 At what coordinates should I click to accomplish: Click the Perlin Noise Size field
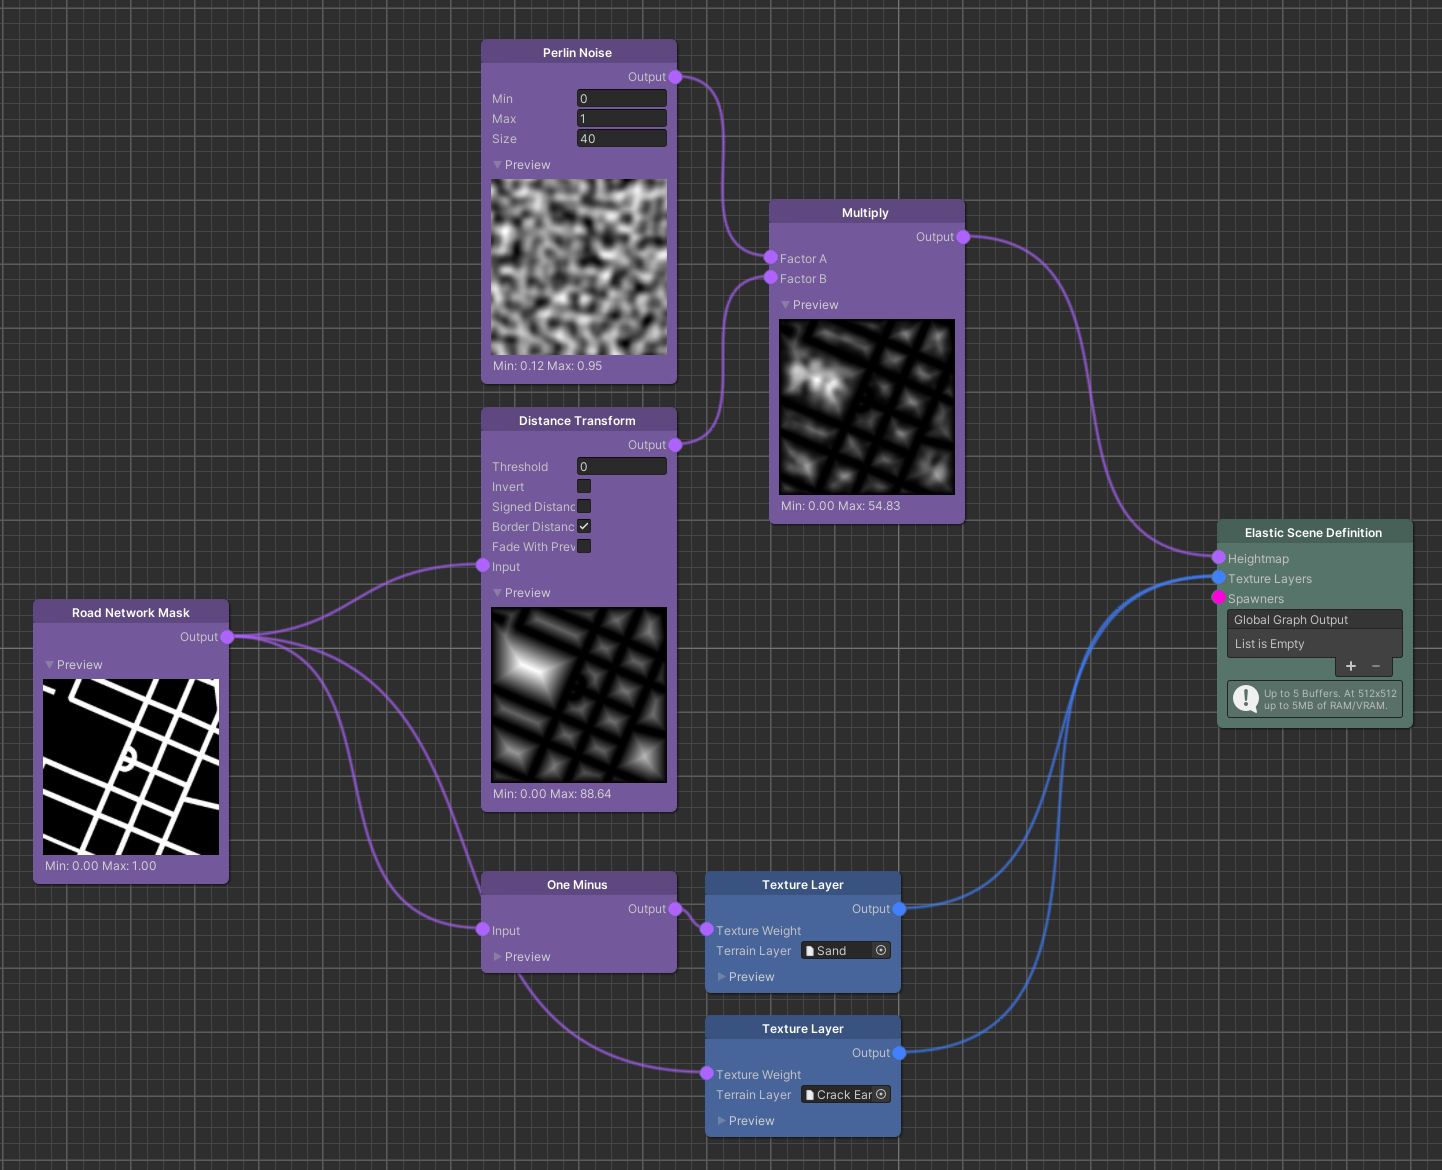(621, 139)
